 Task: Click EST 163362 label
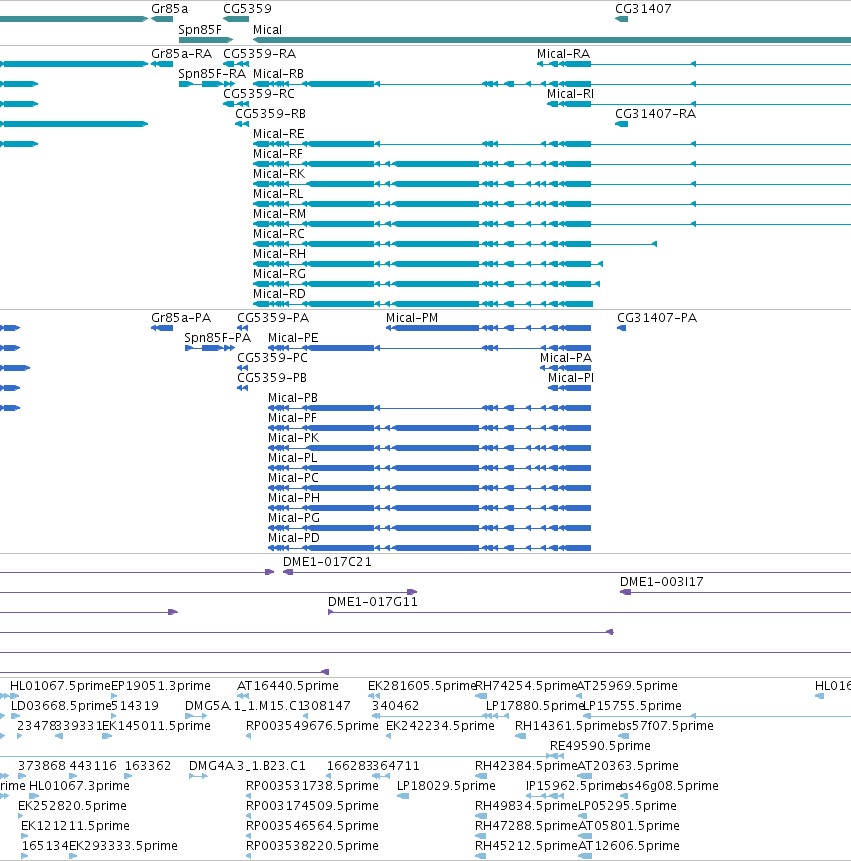tap(148, 766)
